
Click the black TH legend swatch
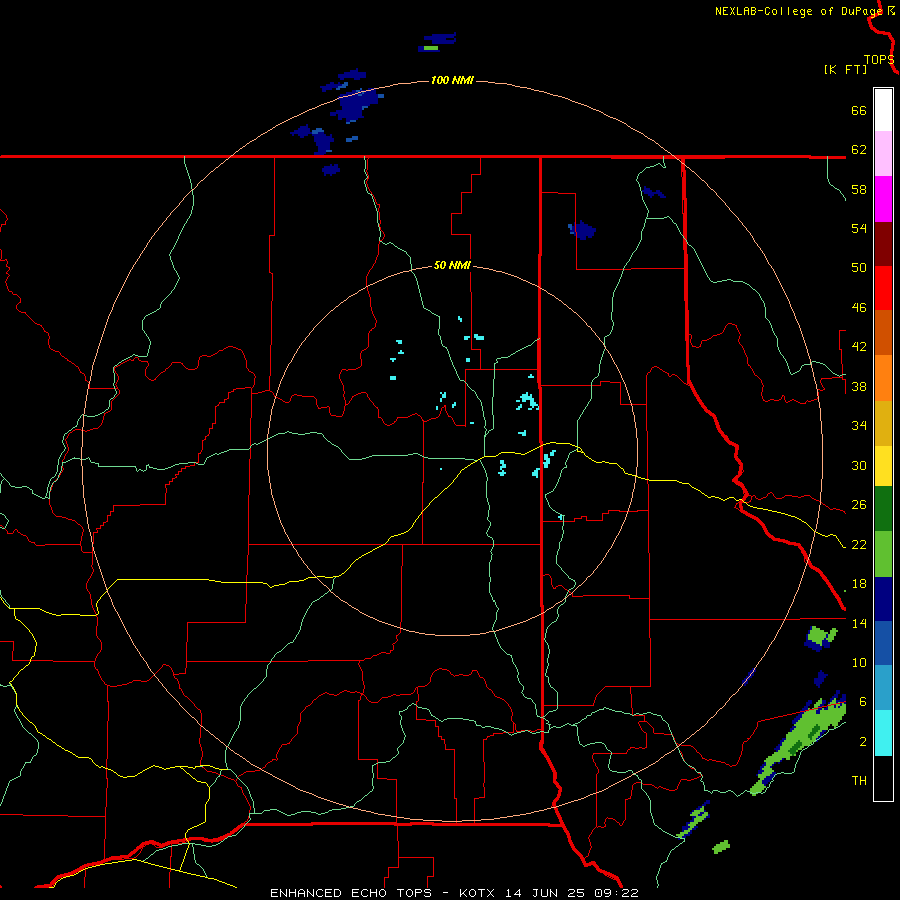[883, 778]
